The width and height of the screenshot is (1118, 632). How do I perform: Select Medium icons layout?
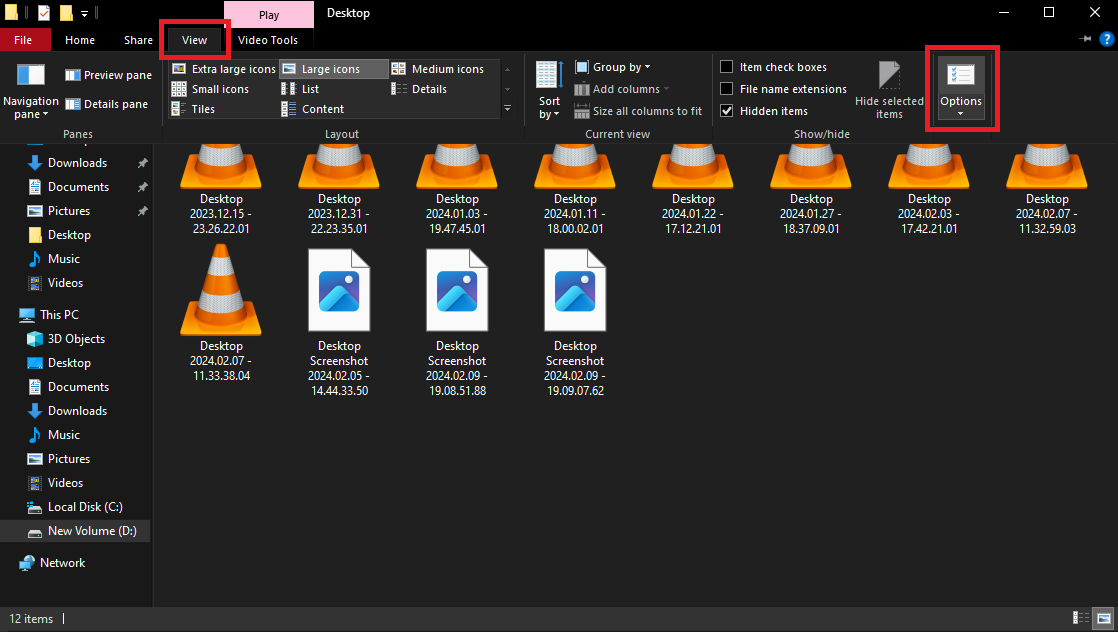click(438, 69)
